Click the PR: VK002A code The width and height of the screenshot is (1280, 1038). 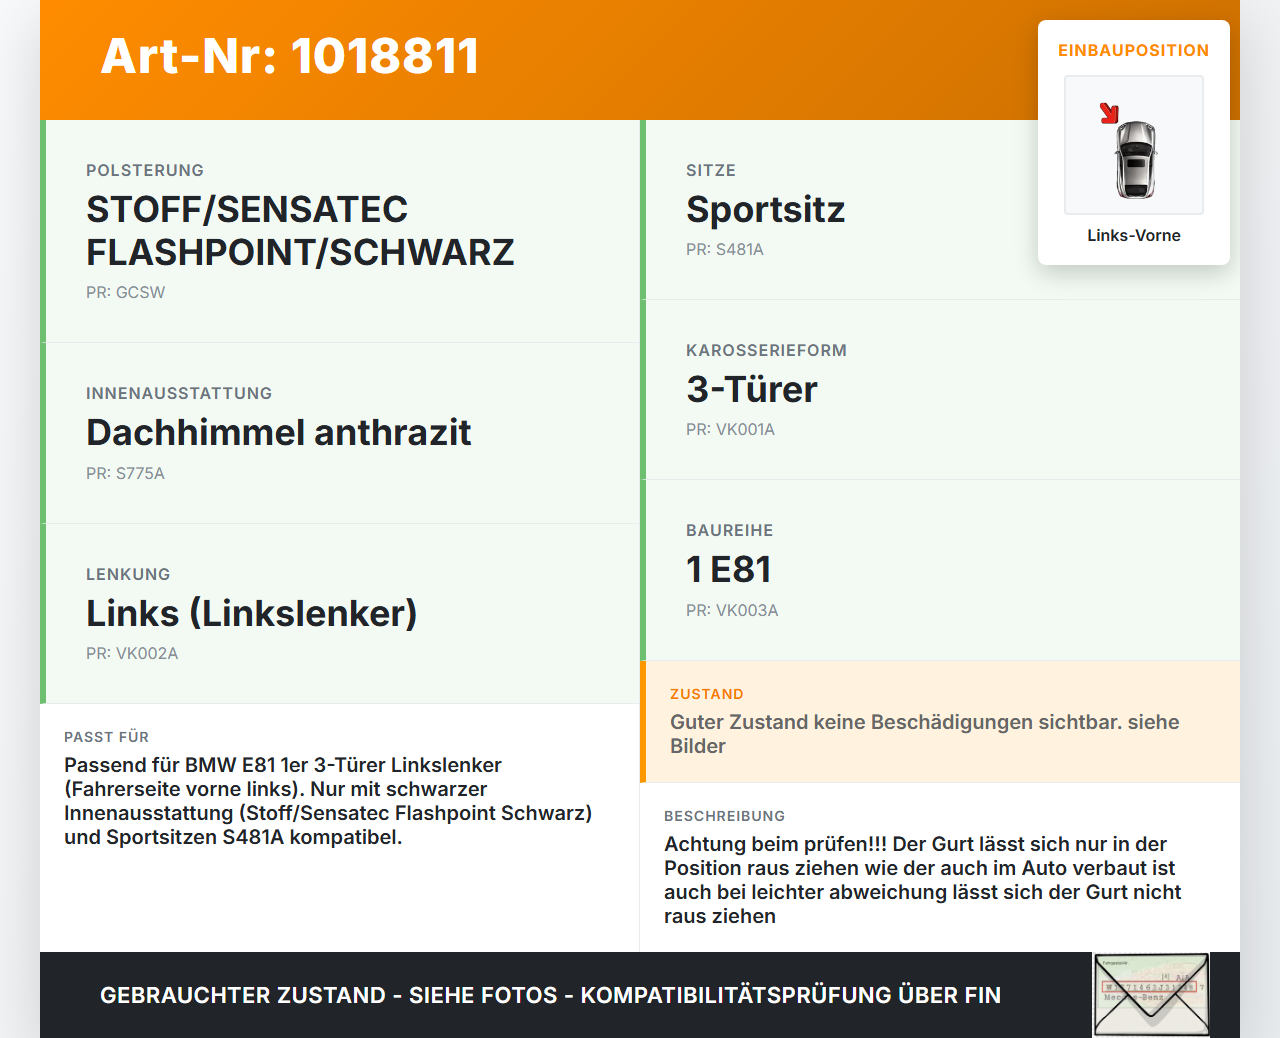pyautogui.click(x=132, y=654)
